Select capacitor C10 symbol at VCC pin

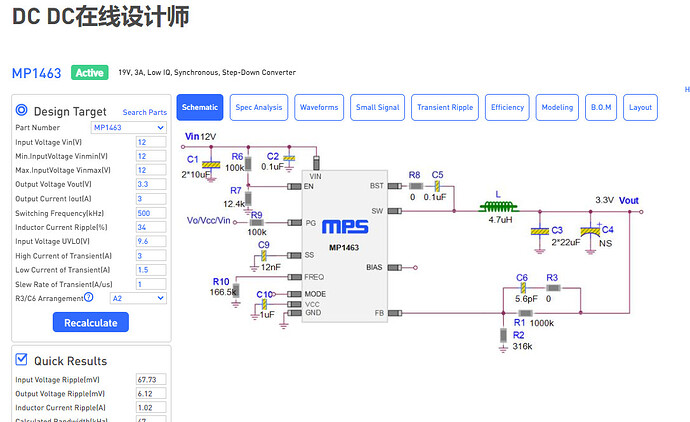(x=264, y=304)
